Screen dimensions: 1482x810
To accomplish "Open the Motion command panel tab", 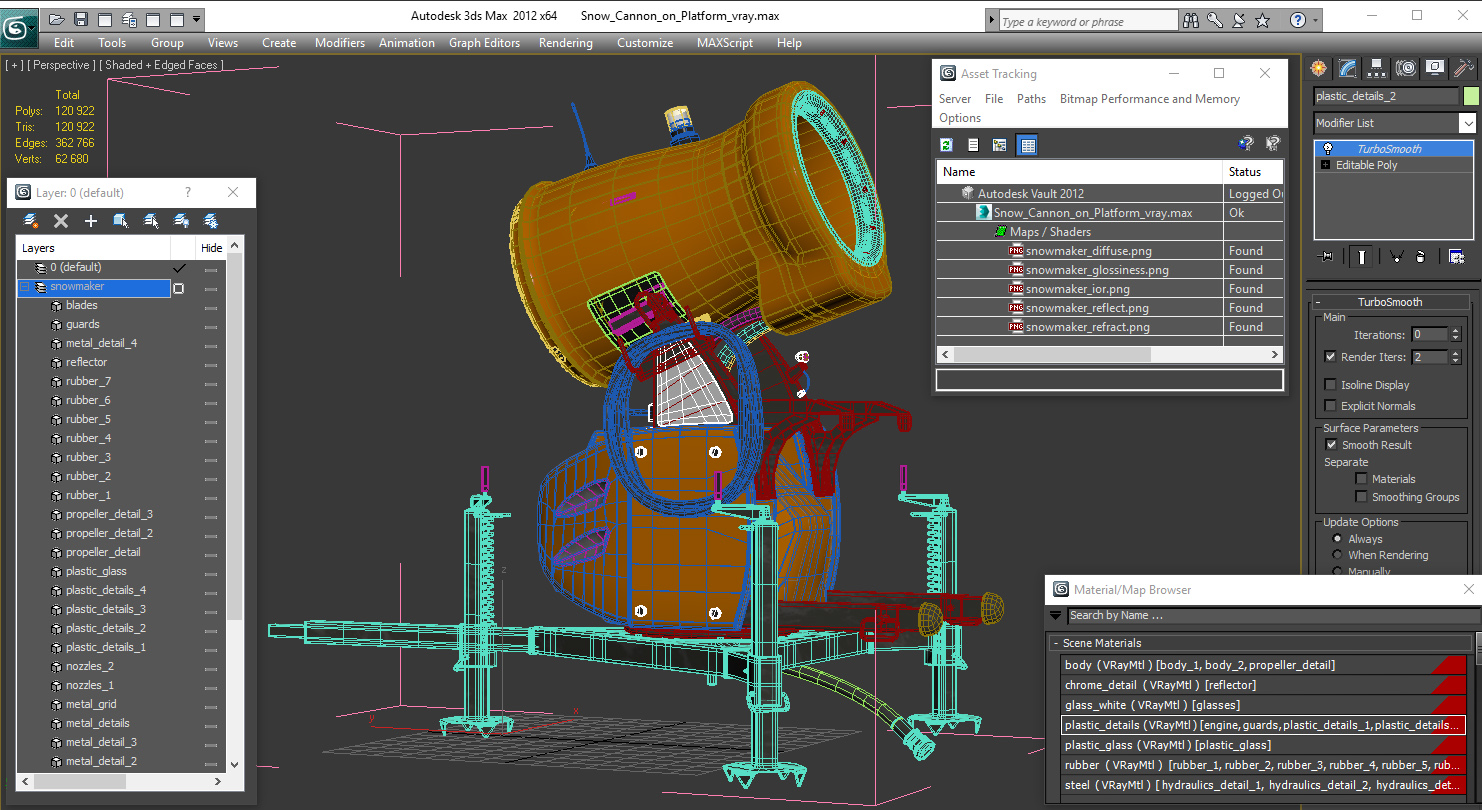I will point(1406,68).
